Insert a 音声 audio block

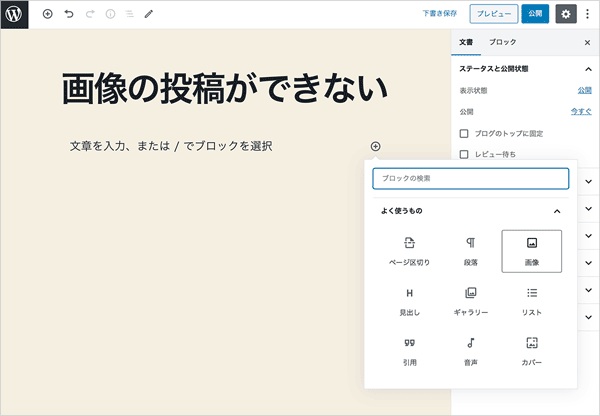click(x=471, y=352)
